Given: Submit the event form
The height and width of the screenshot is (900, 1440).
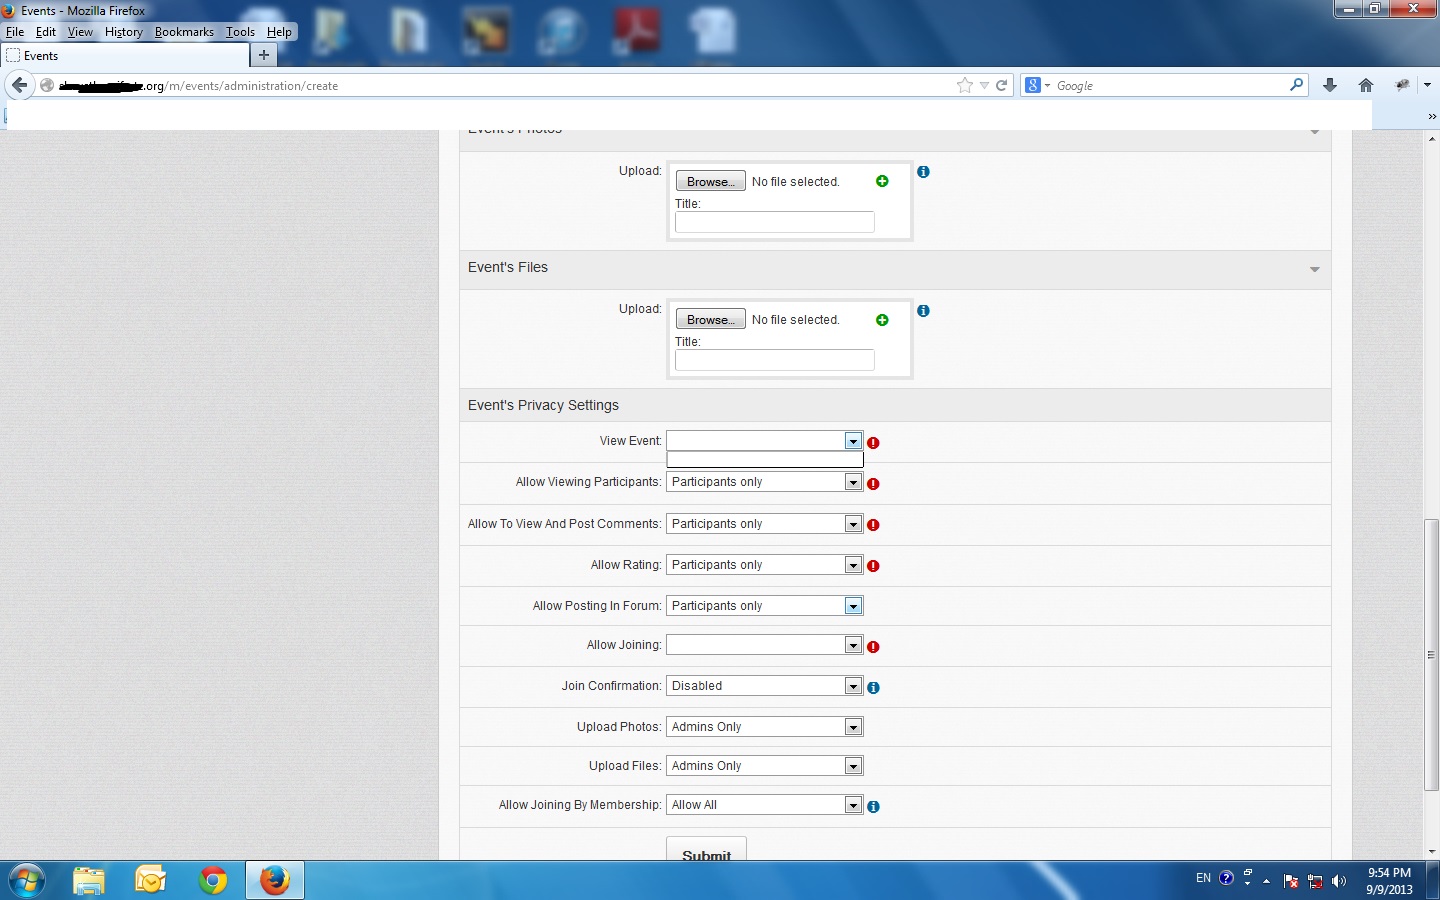Looking at the screenshot, I should click(706, 851).
